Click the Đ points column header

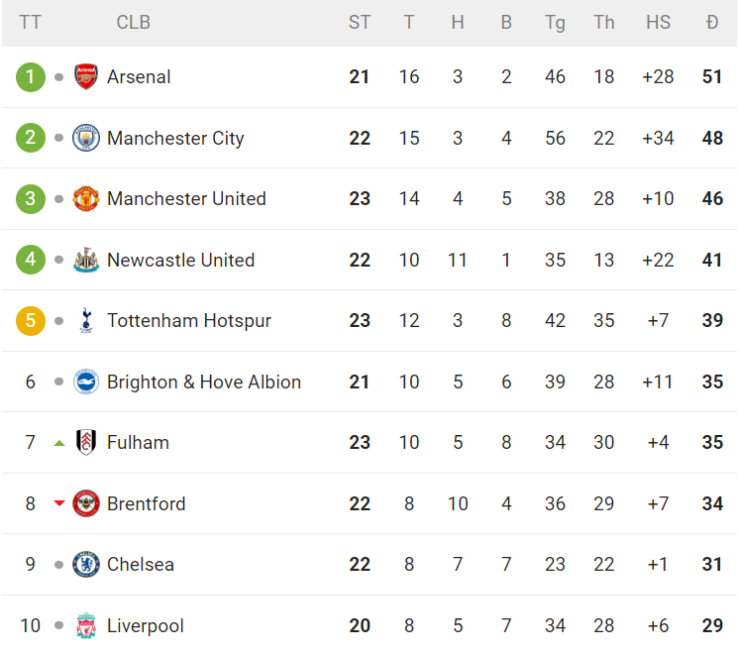point(712,22)
